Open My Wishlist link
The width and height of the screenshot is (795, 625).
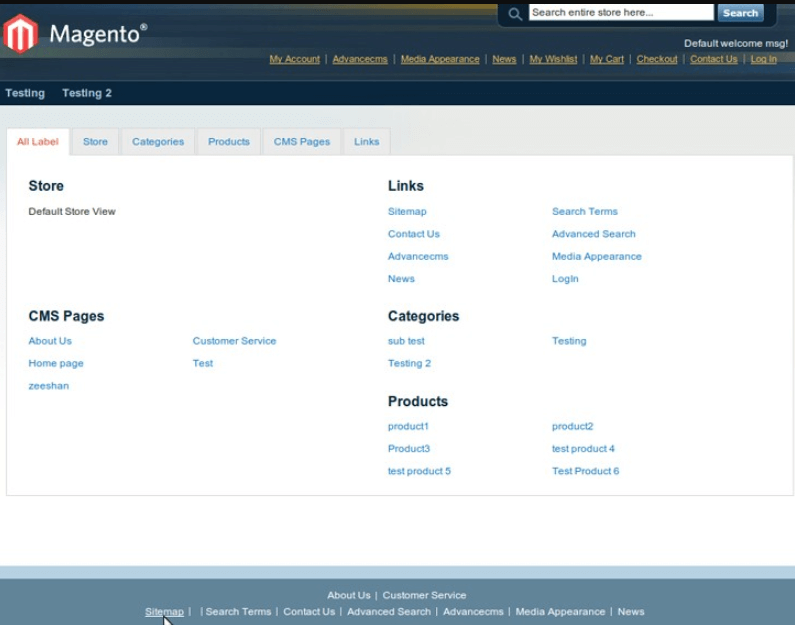[x=553, y=59]
